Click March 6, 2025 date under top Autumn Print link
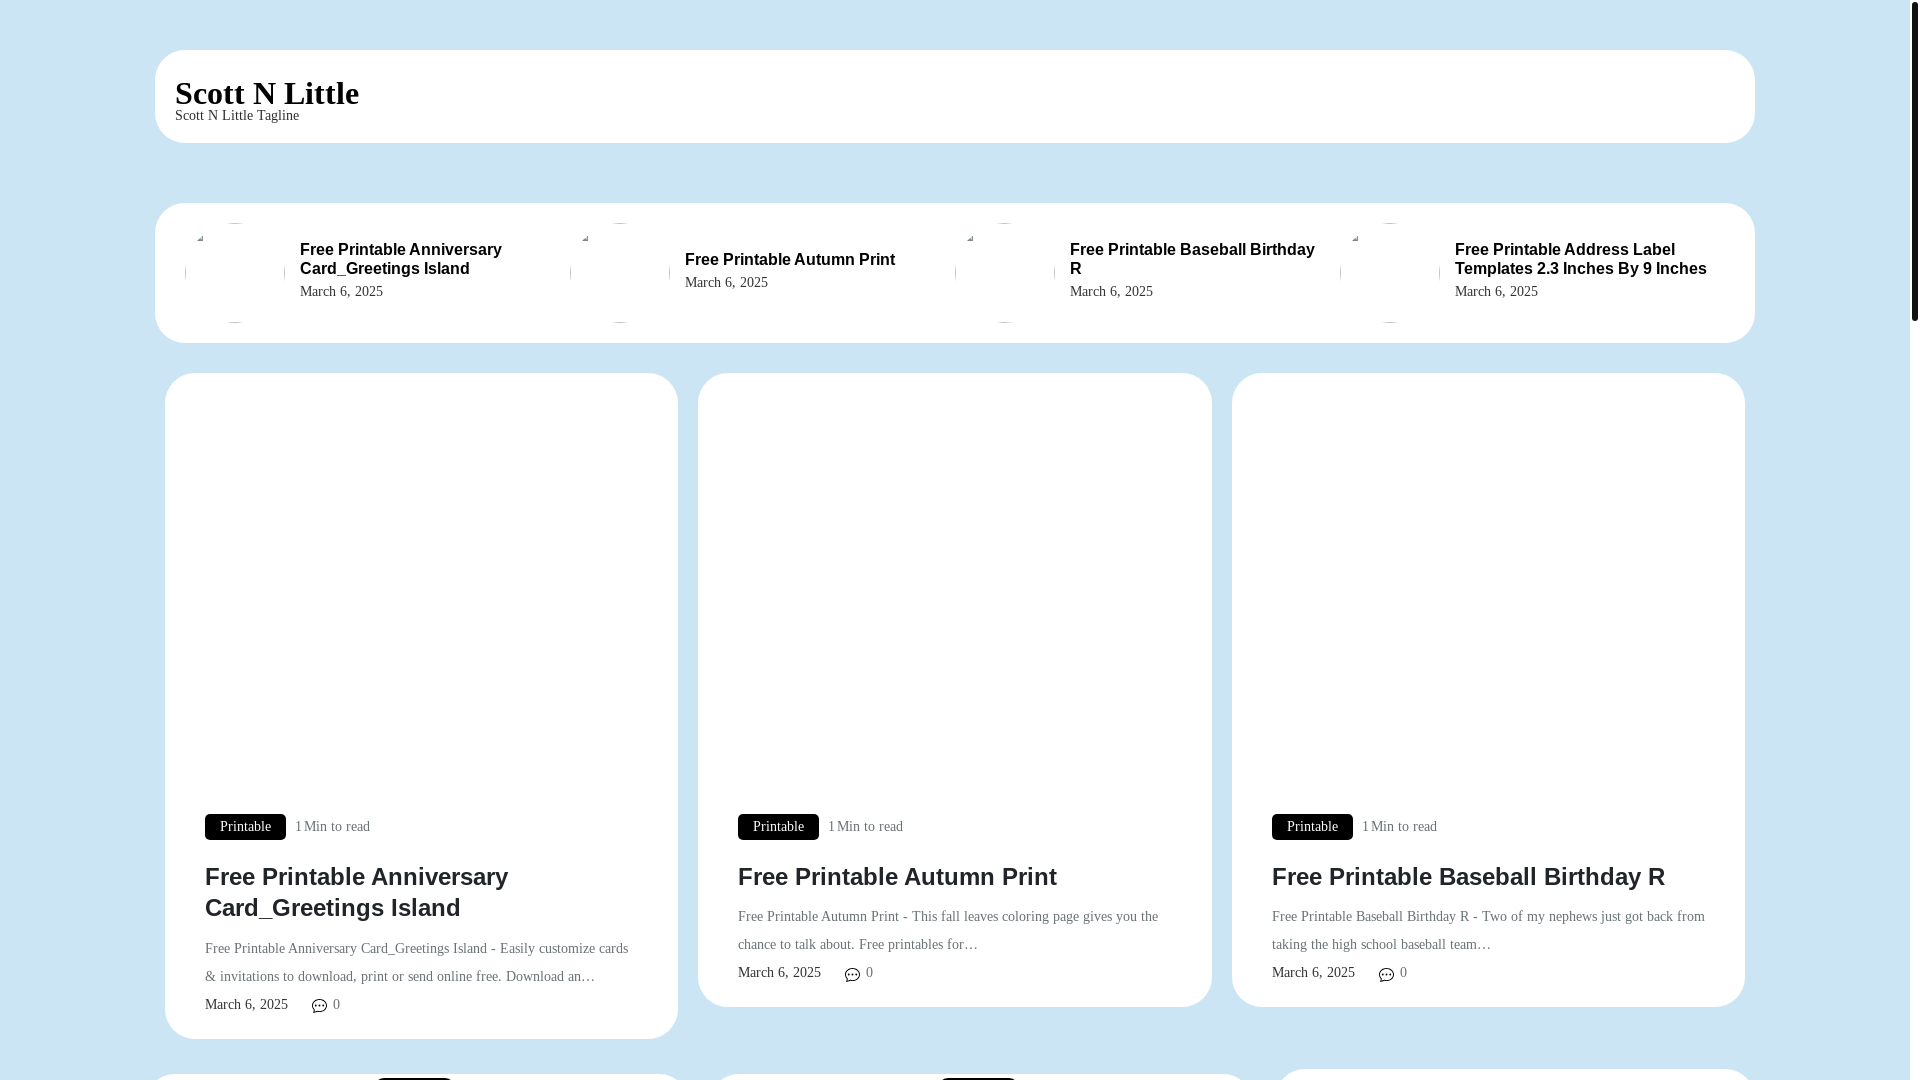 click(726, 283)
